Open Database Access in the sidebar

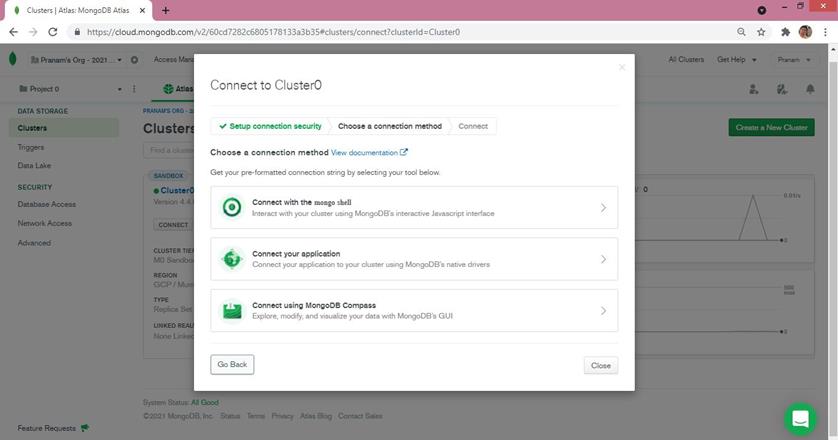click(46, 204)
